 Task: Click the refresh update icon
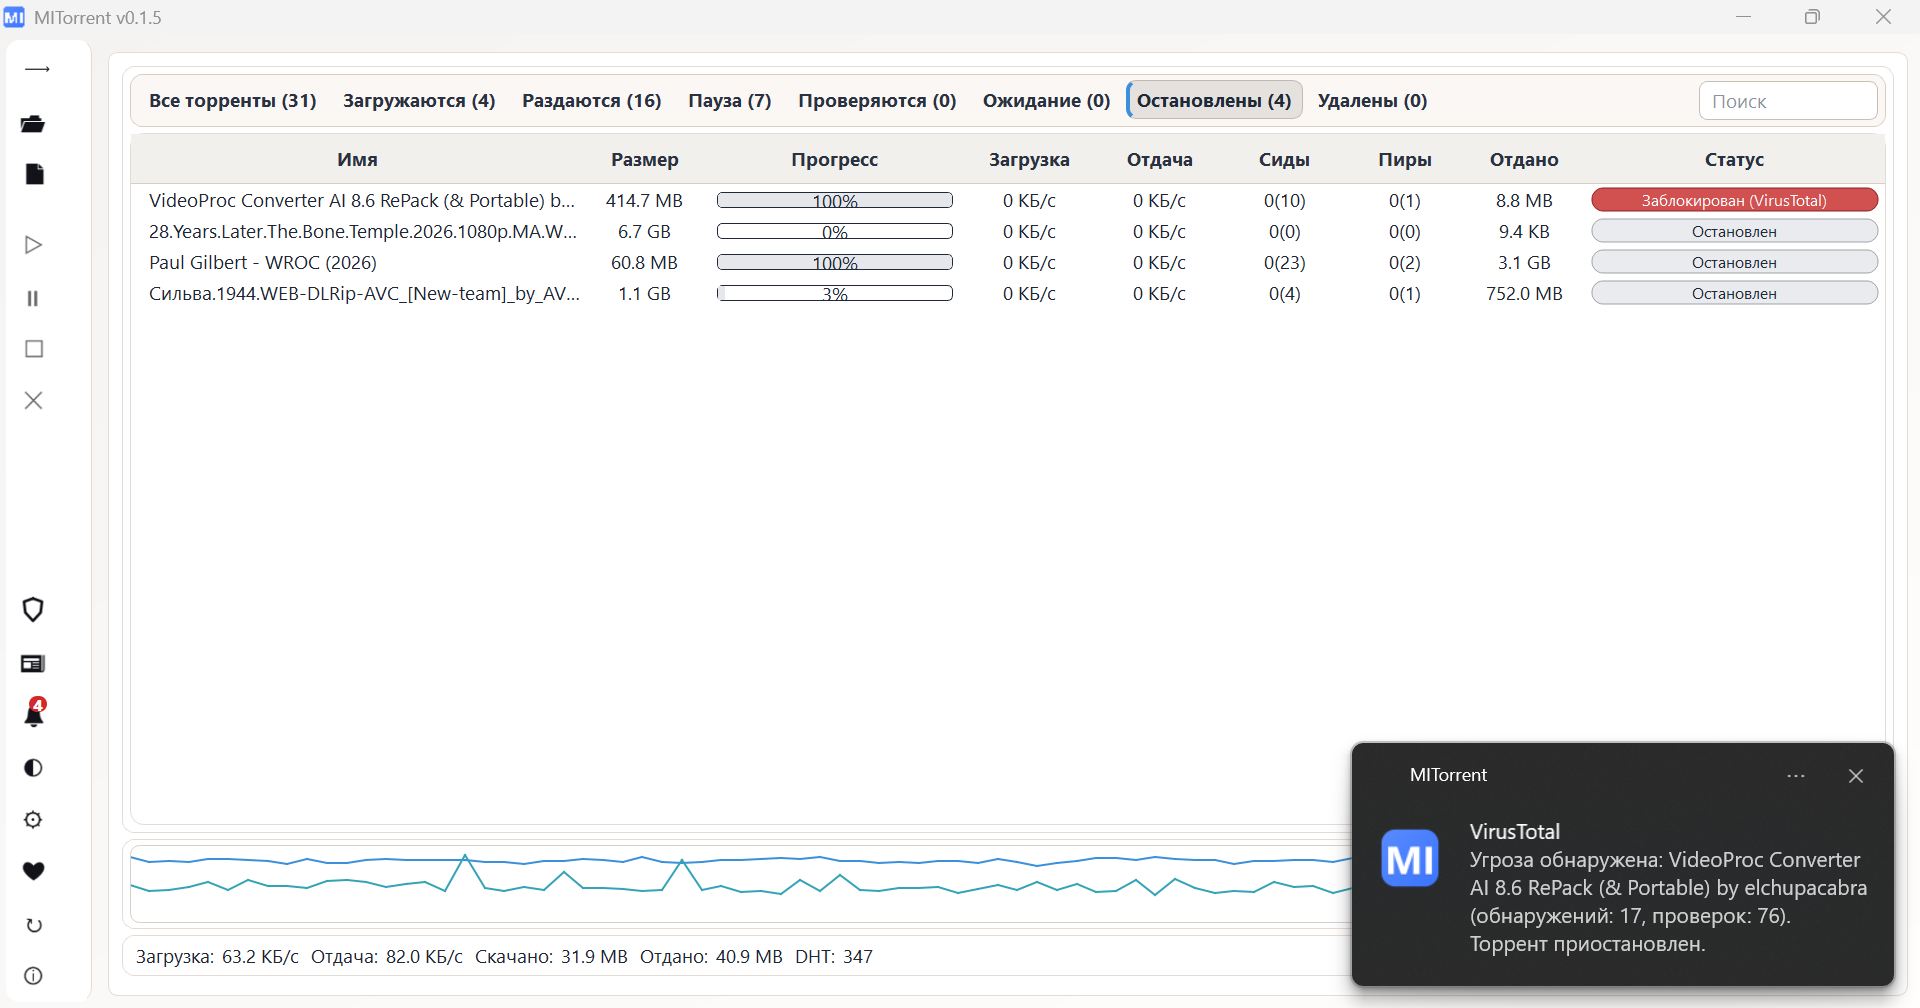34,925
